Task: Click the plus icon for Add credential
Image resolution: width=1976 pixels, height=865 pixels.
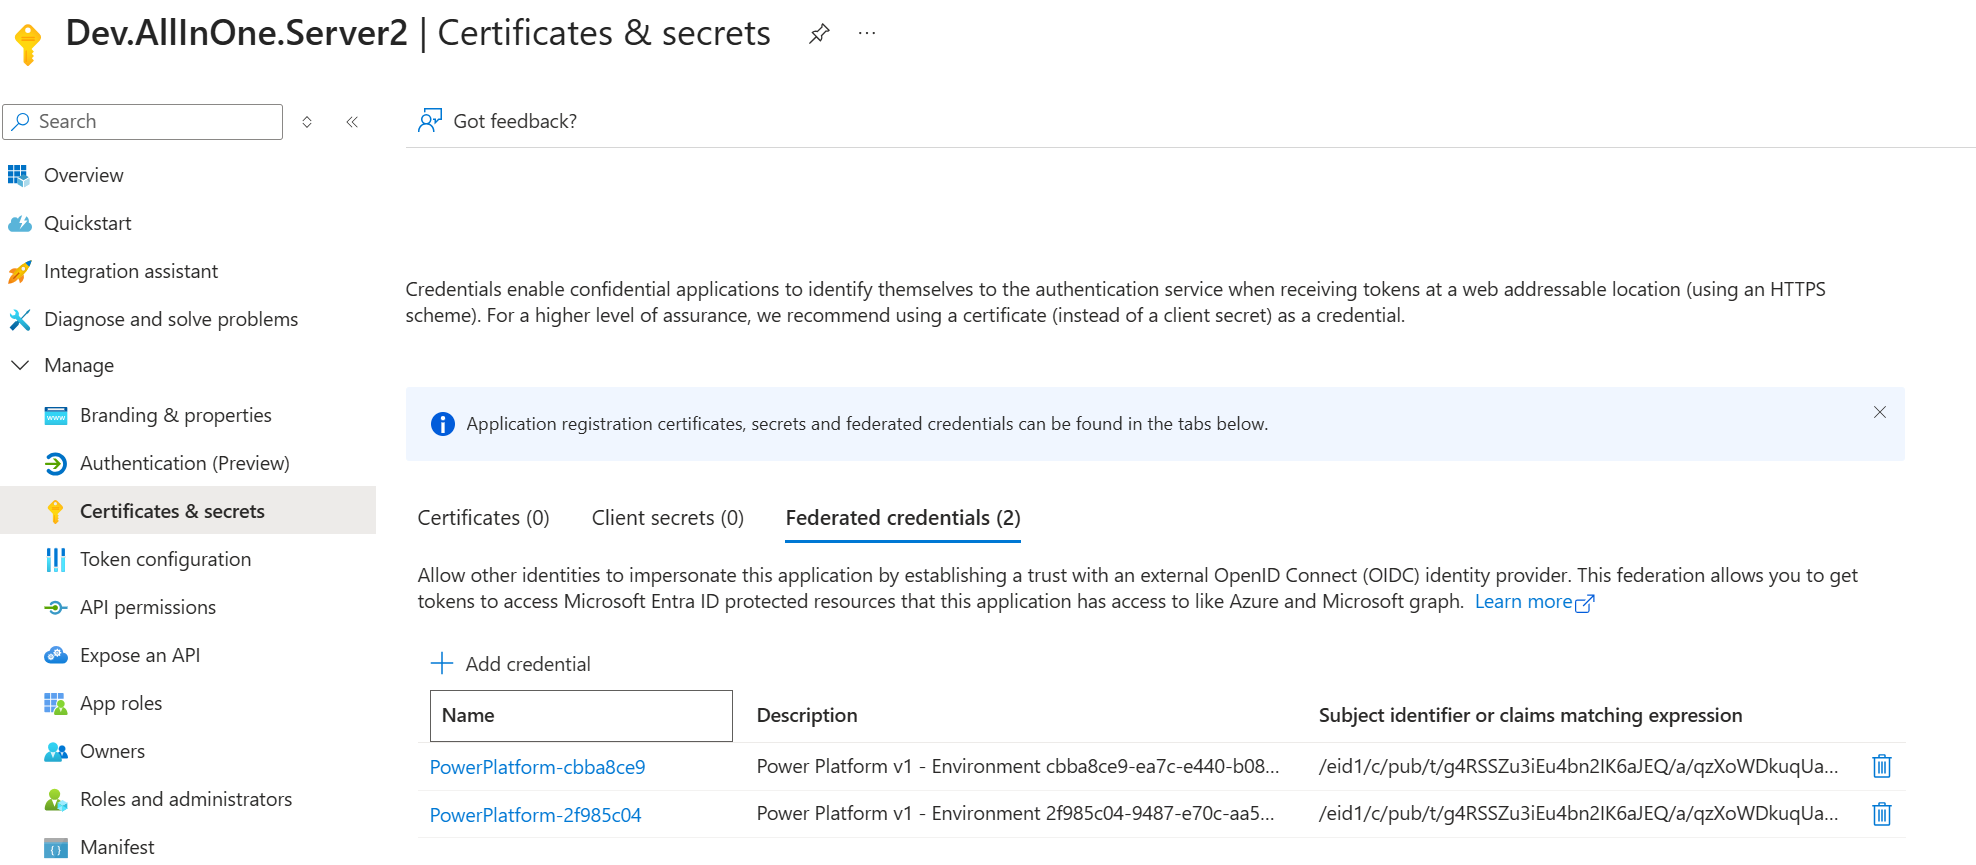Action: tap(442, 663)
